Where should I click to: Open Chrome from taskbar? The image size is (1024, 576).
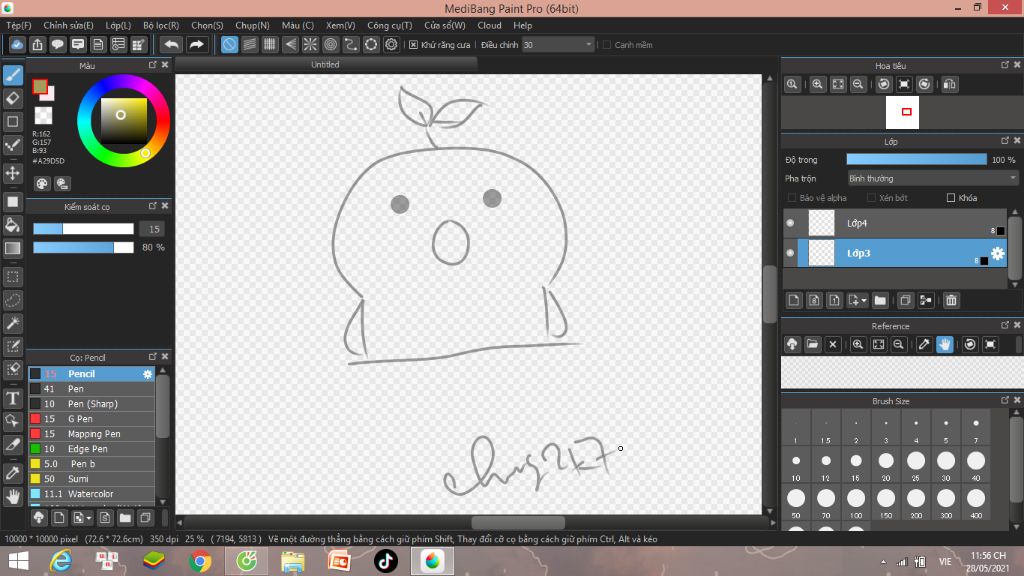[x=200, y=561]
